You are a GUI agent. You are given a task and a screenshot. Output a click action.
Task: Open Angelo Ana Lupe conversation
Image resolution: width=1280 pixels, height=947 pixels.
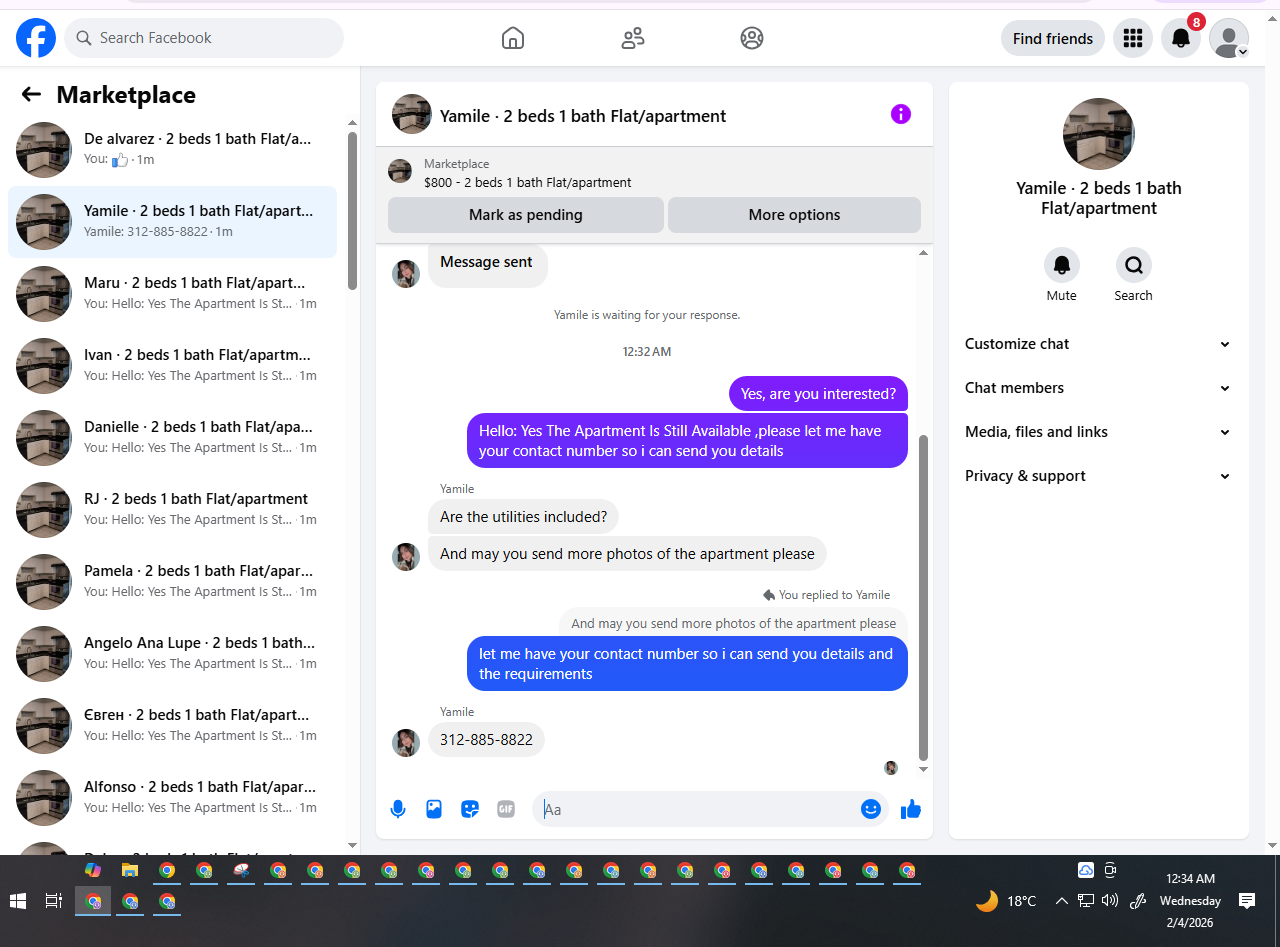coord(172,654)
